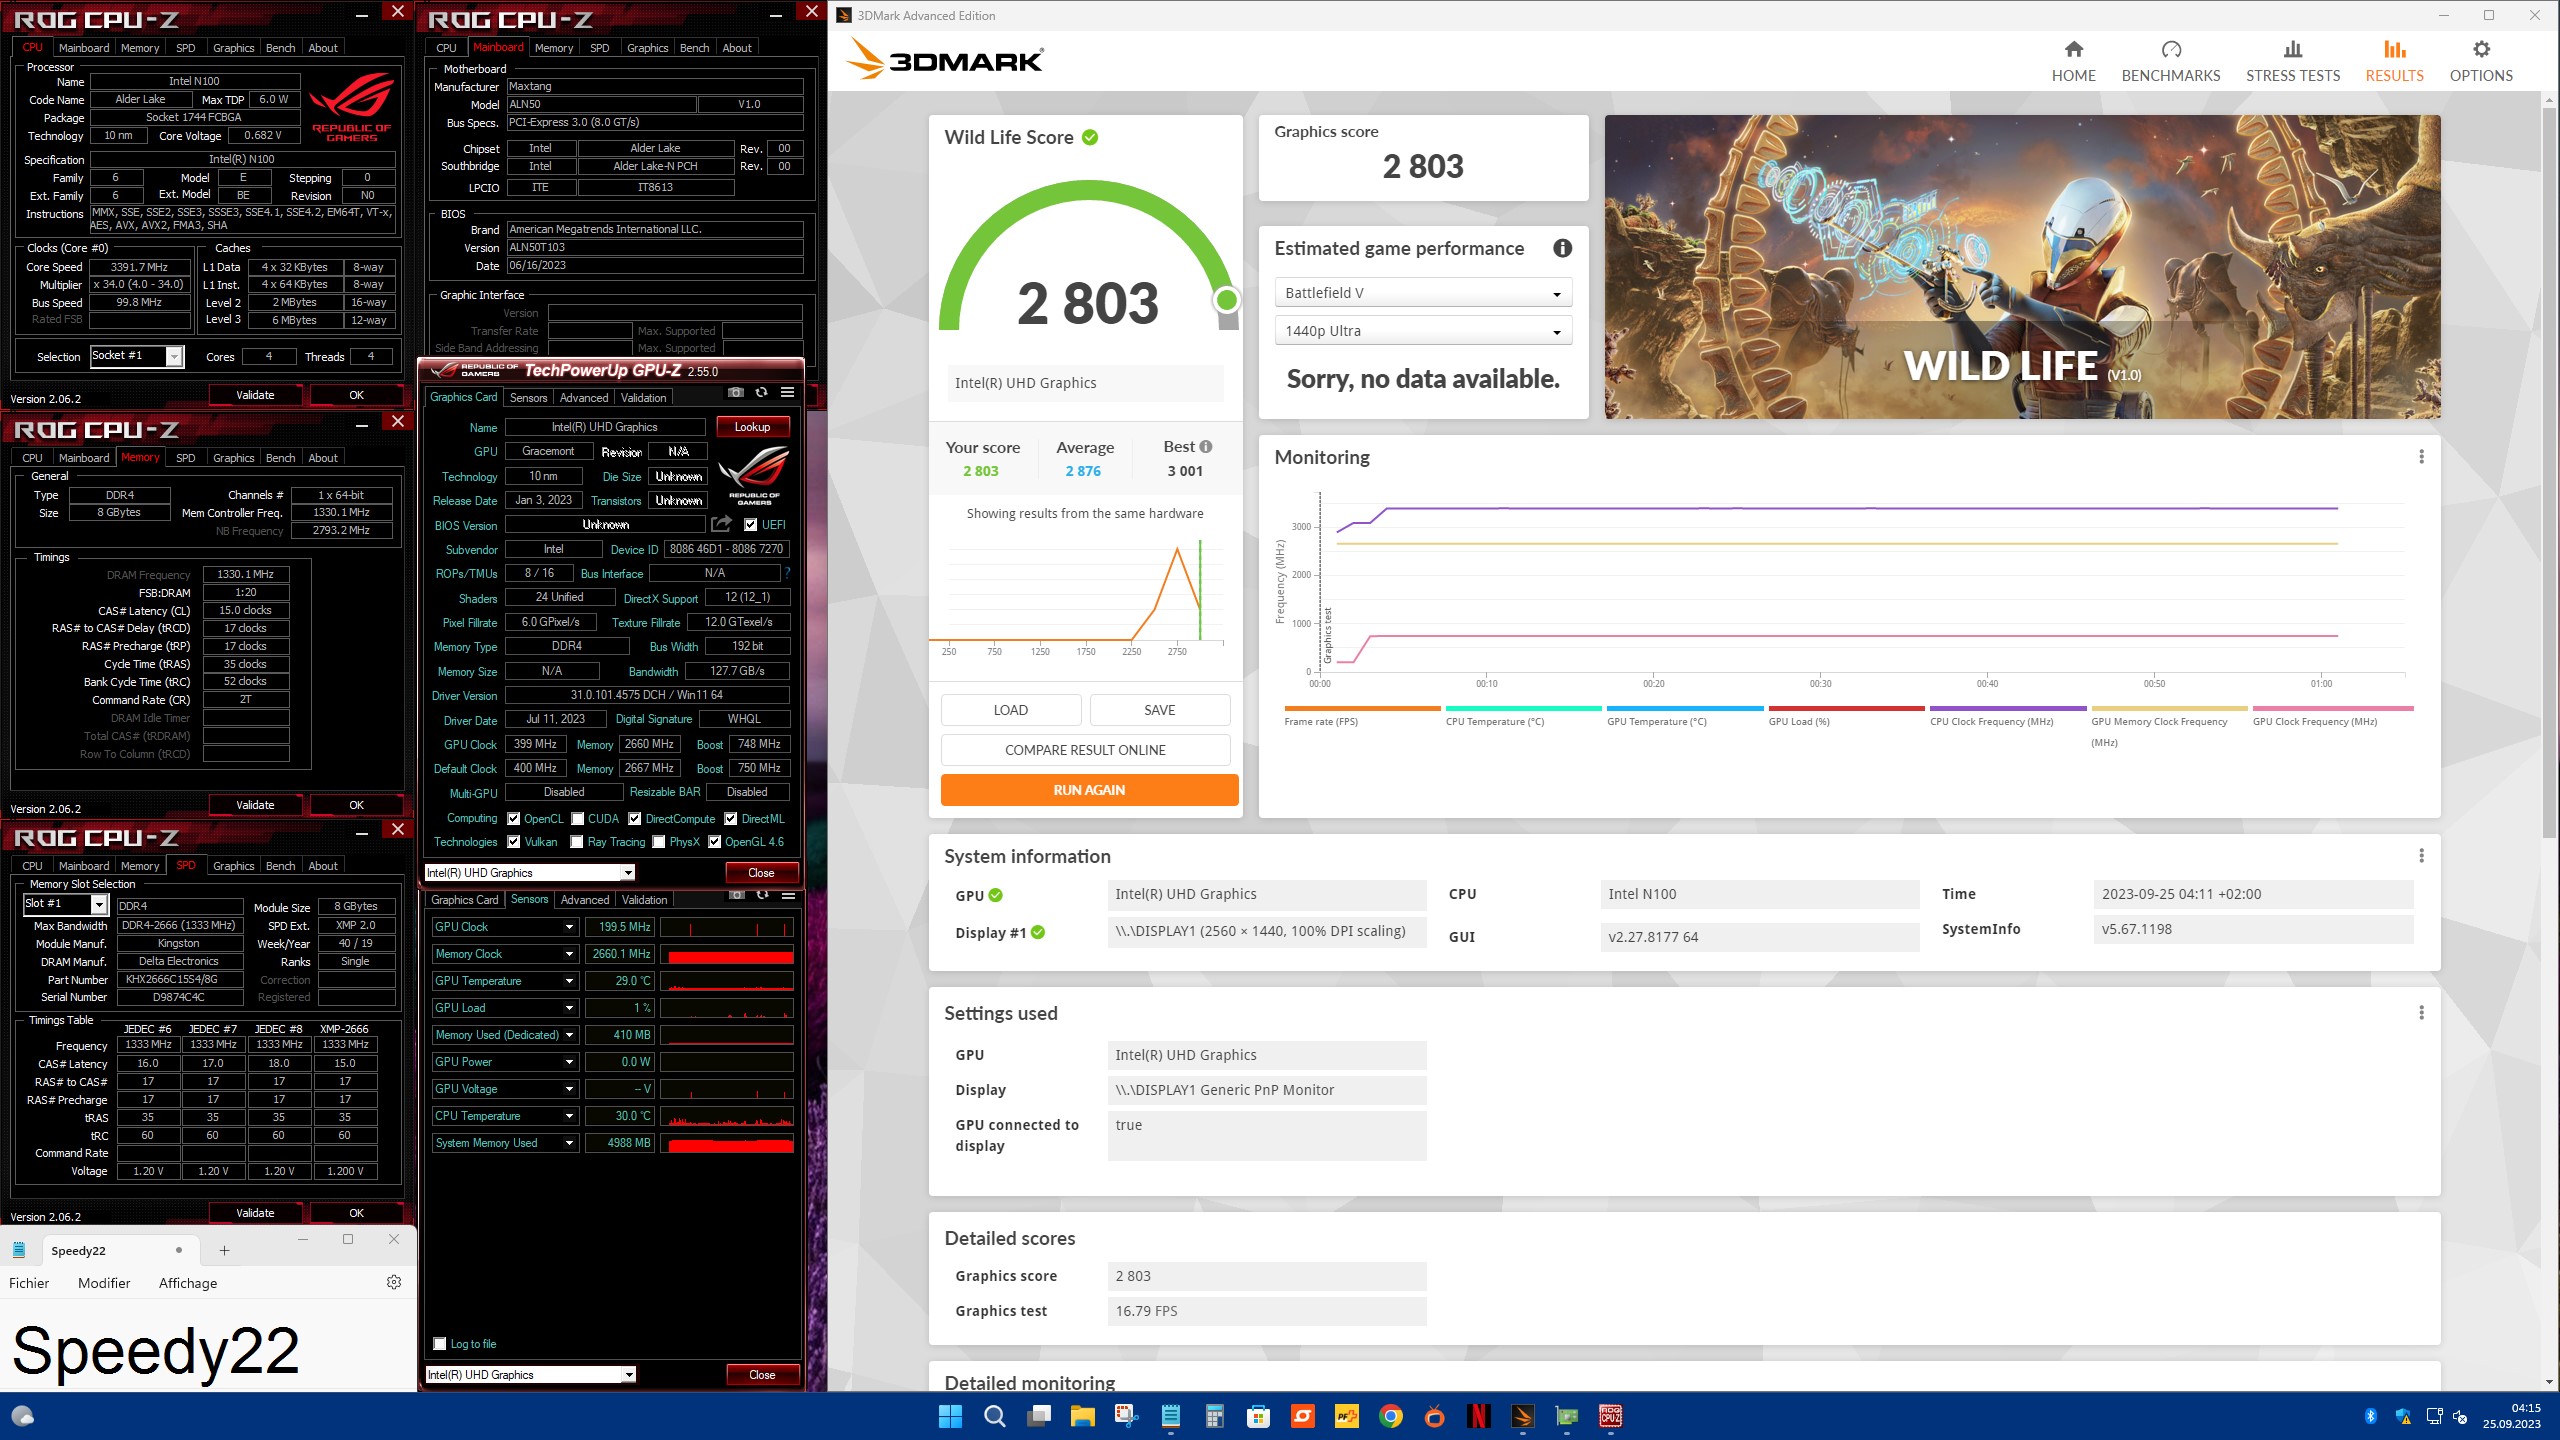This screenshot has width=2560, height=1440.
Task: Open taskbar Search
Action: point(994,1416)
